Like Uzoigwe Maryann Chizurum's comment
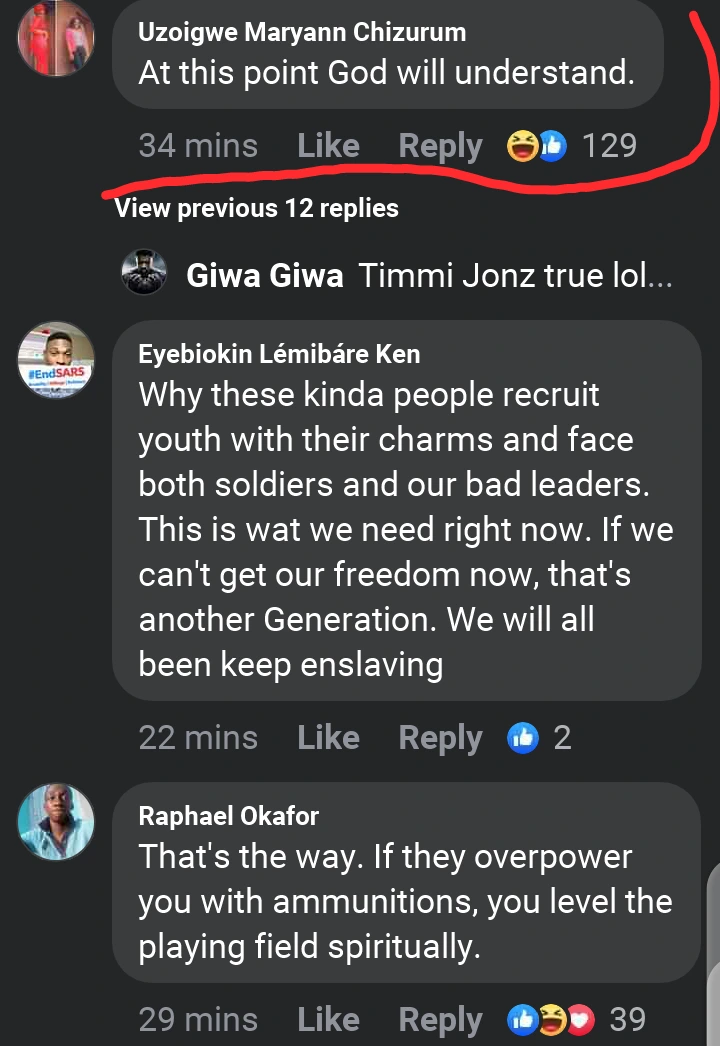Image resolution: width=720 pixels, height=1046 pixels. click(328, 146)
